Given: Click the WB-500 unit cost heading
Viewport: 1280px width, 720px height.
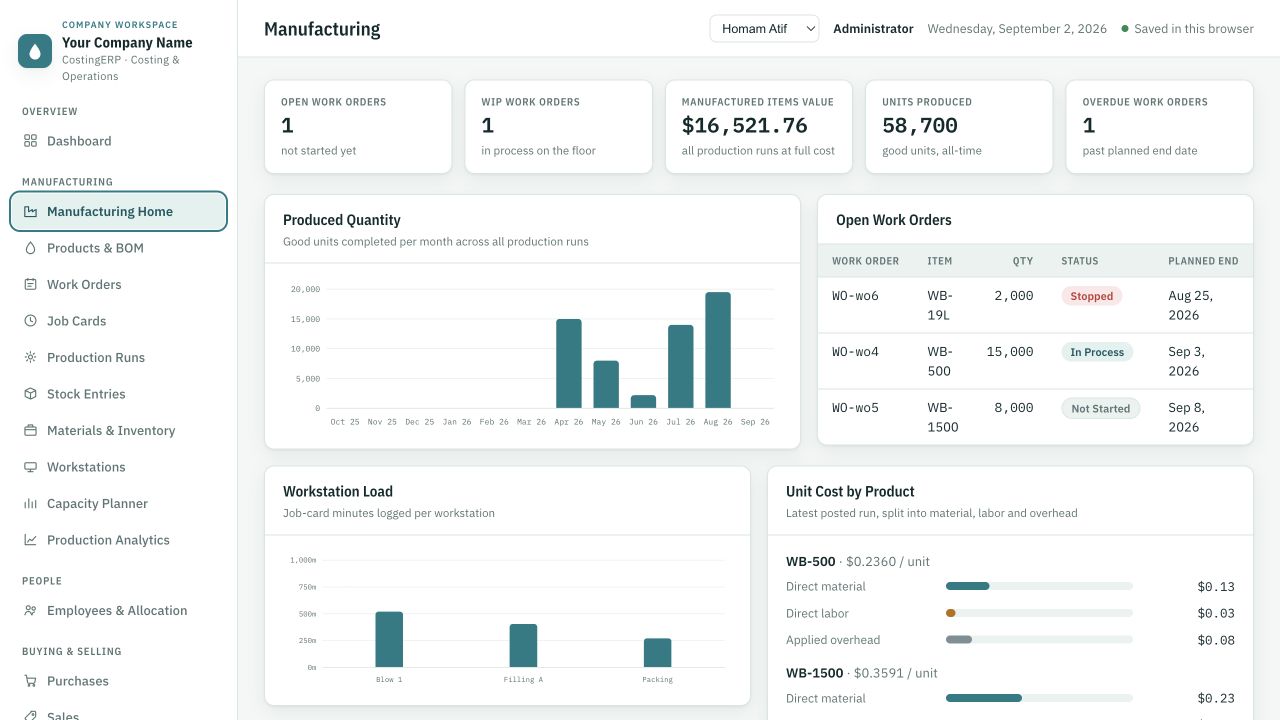Looking at the screenshot, I should point(858,562).
